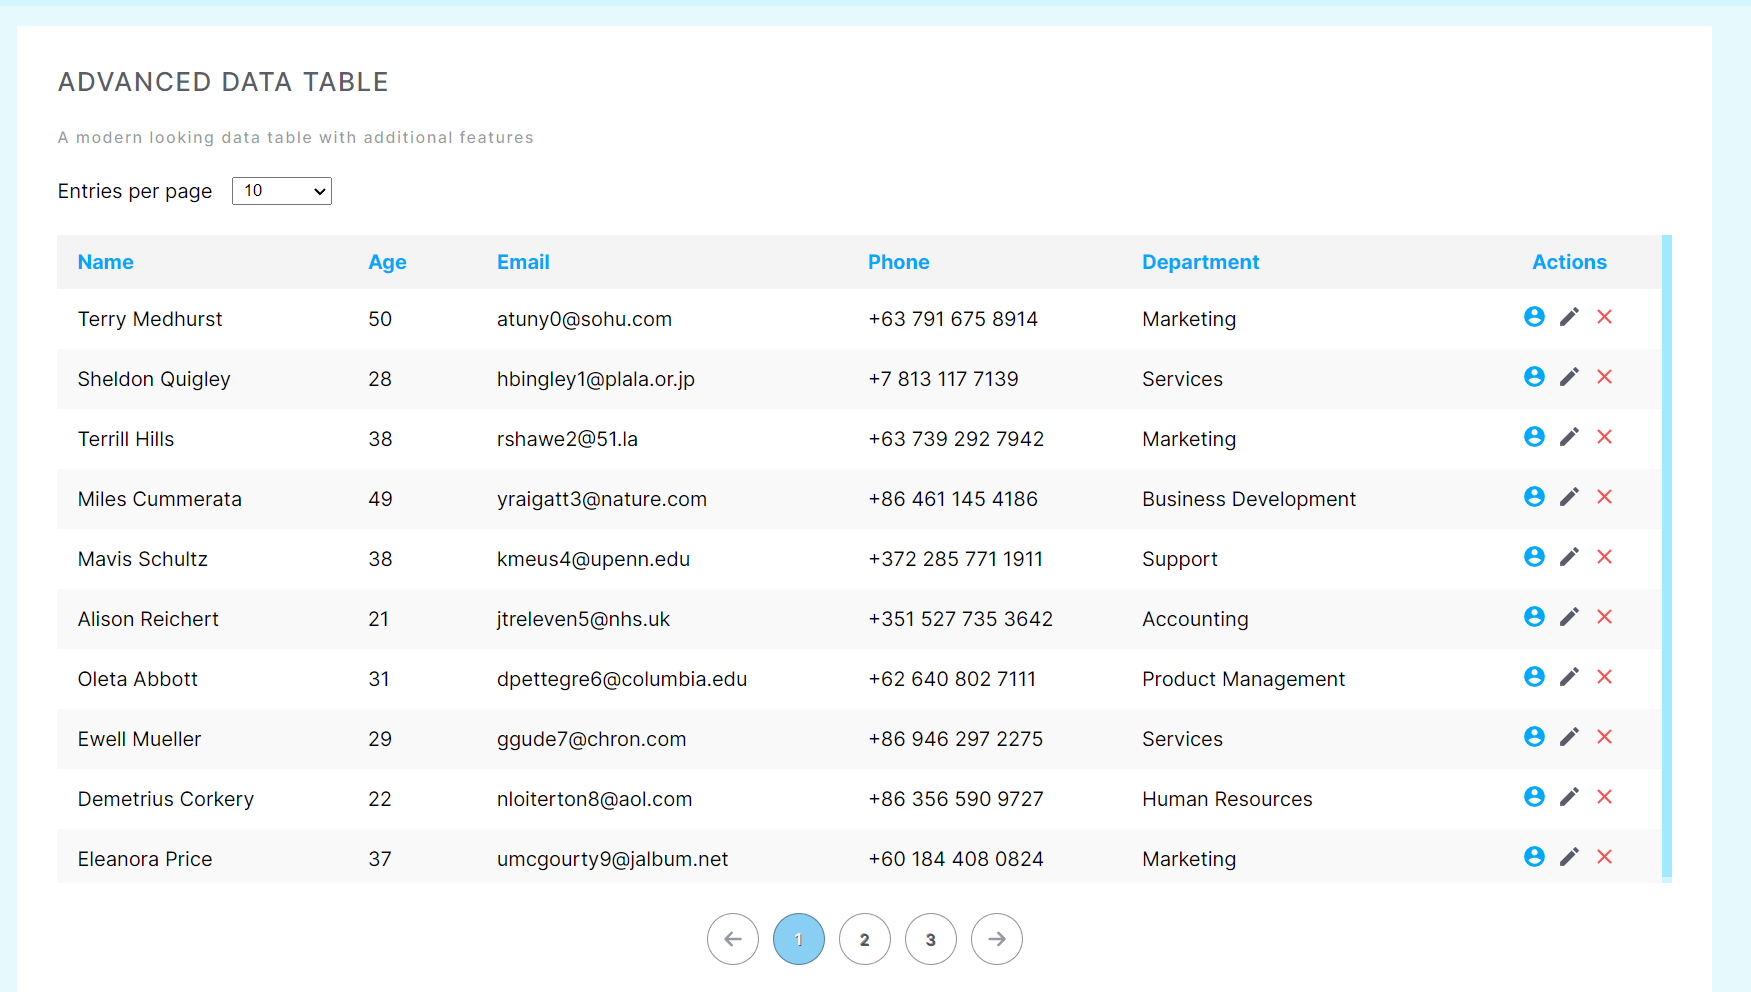Click the Email column header
Screen dimensions: 1751x992
(523, 262)
